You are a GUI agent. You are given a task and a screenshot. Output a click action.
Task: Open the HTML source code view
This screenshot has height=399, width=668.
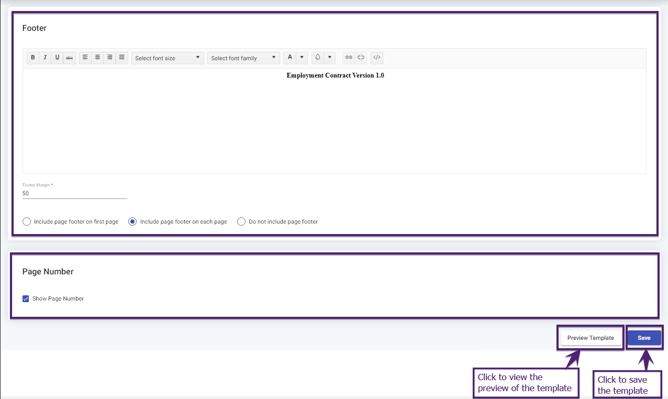click(x=377, y=57)
